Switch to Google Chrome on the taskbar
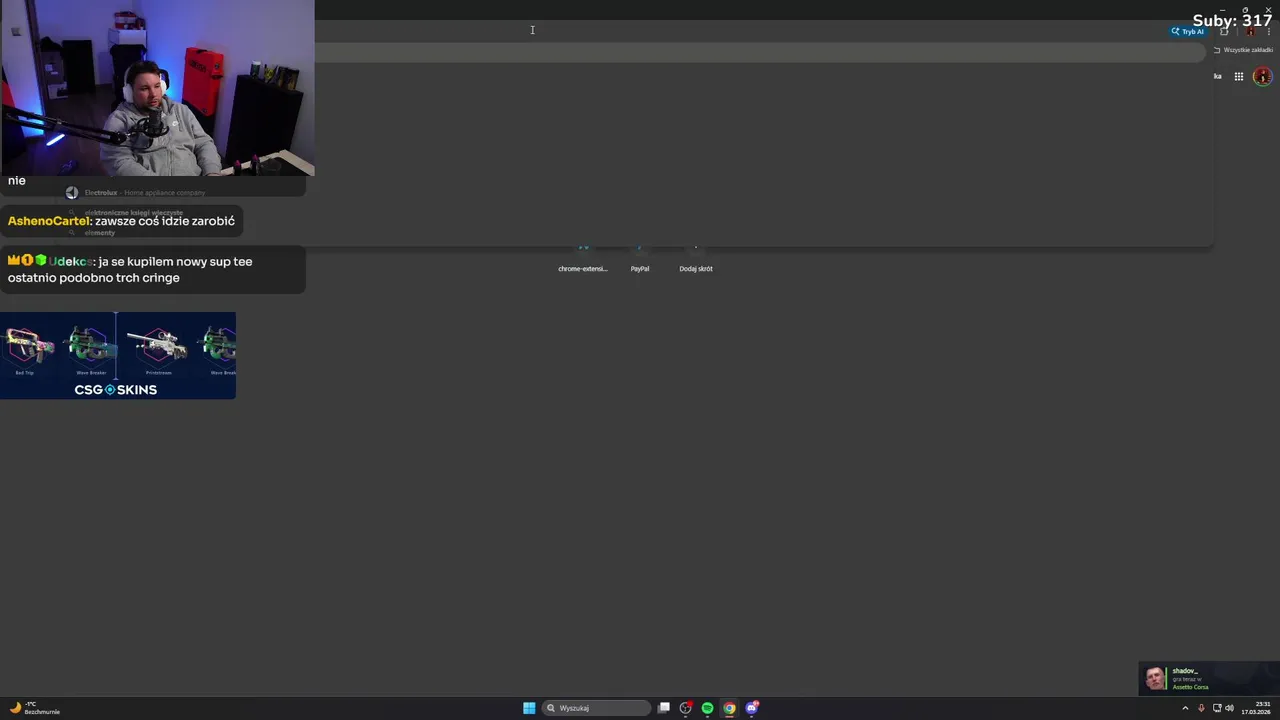Image resolution: width=1280 pixels, height=720 pixels. click(x=729, y=708)
